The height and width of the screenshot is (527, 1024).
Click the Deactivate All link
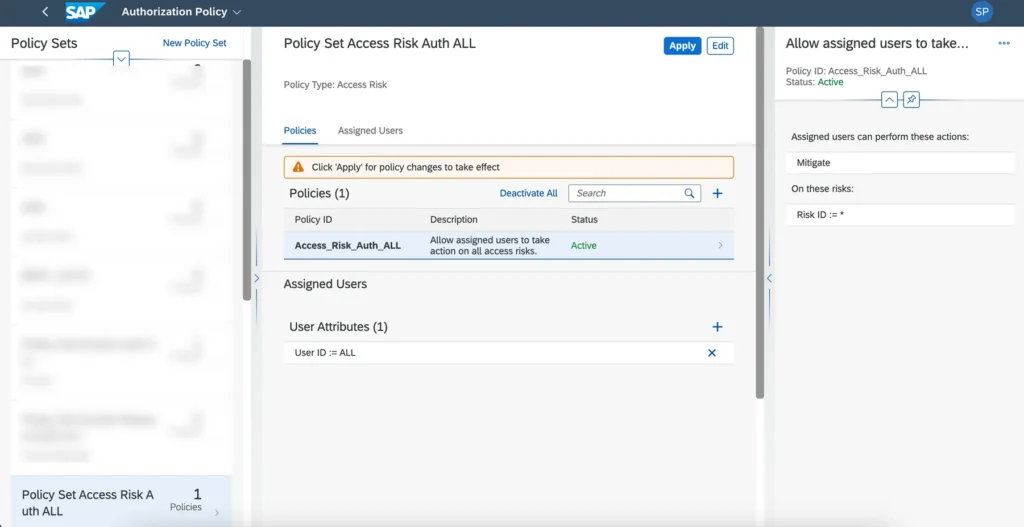pos(528,193)
